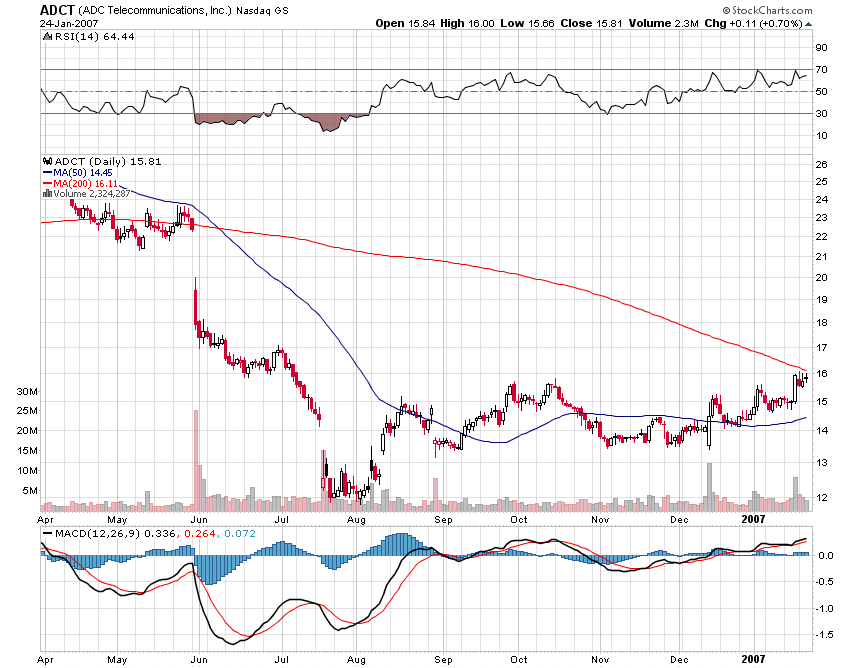Click the 25M volume axis label
Image resolution: width=850 pixels, height=668 pixels.
pyautogui.click(x=27, y=410)
